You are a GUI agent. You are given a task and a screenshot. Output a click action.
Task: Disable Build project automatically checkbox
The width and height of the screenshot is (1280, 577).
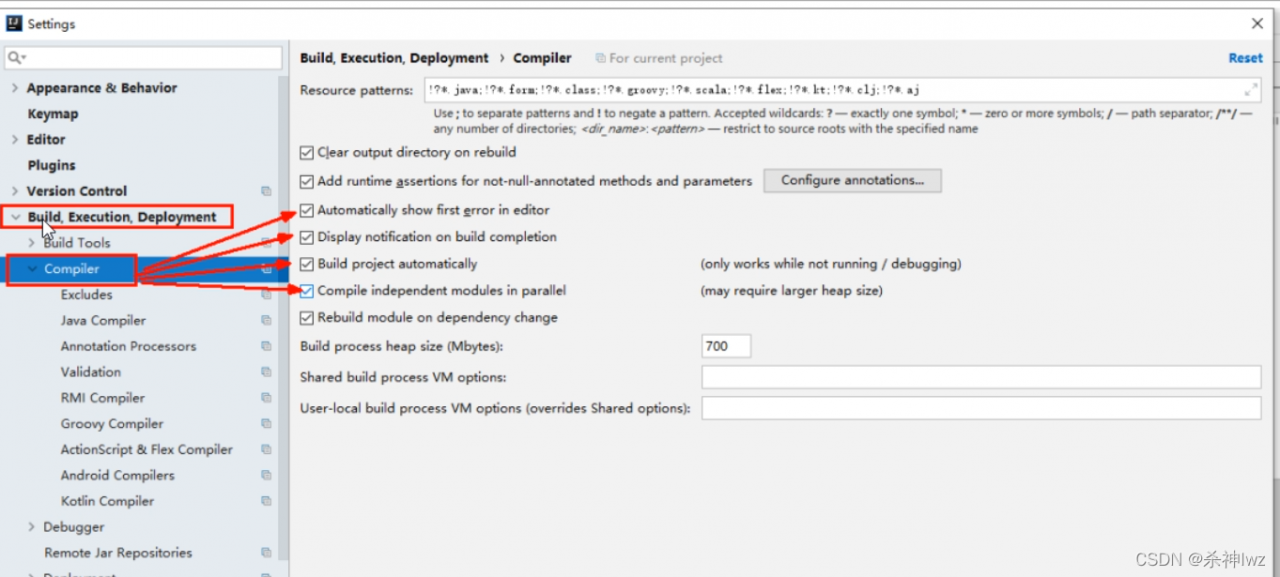(307, 265)
